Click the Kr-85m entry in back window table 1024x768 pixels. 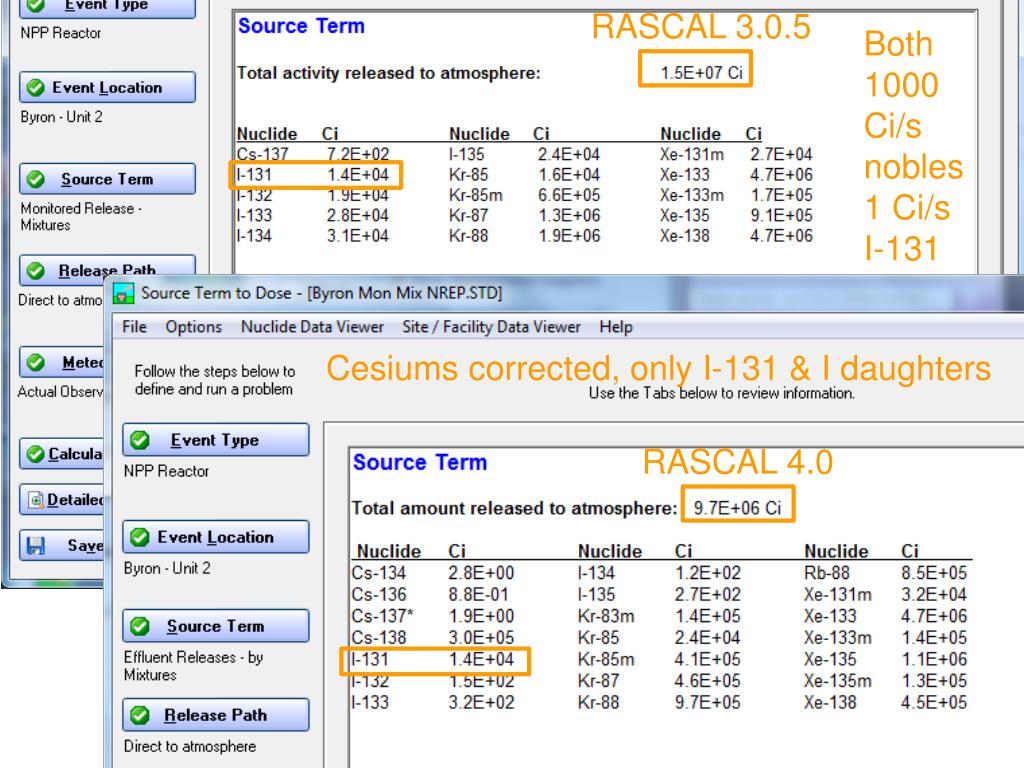point(475,195)
